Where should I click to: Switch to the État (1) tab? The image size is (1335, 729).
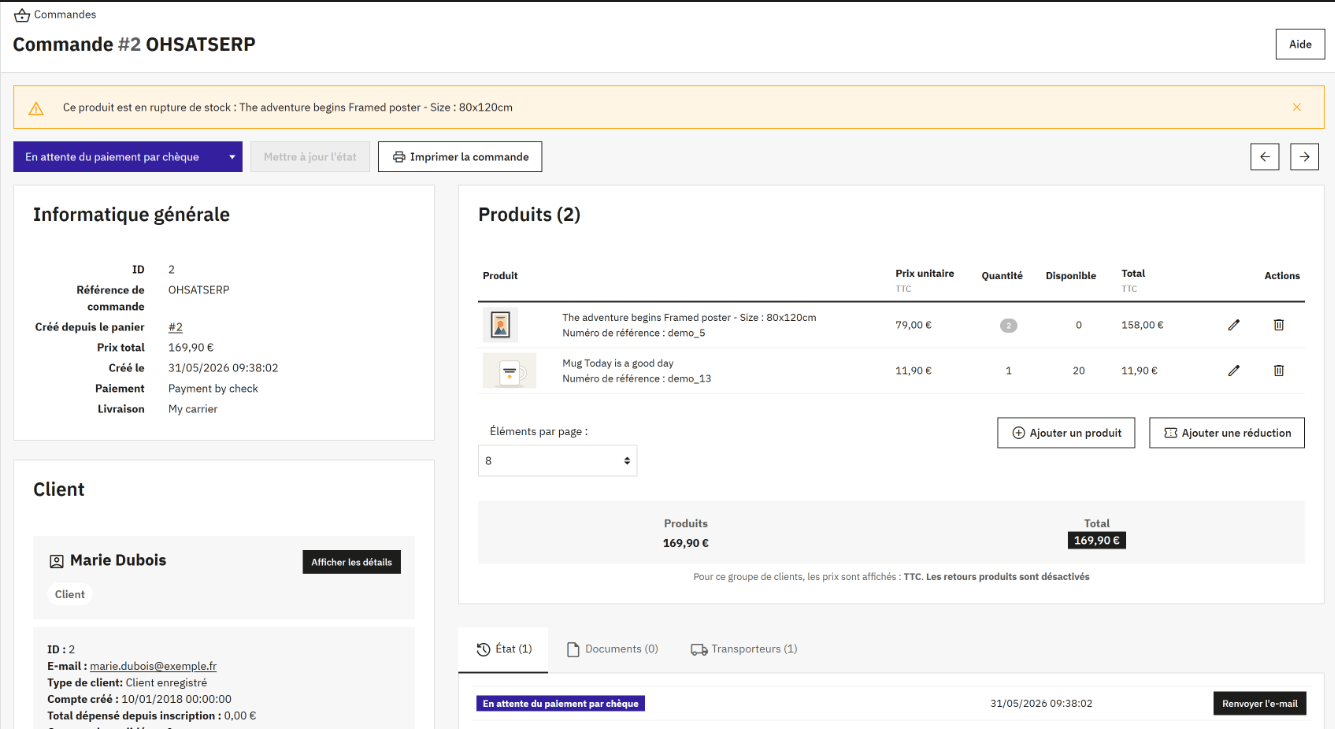click(x=505, y=649)
